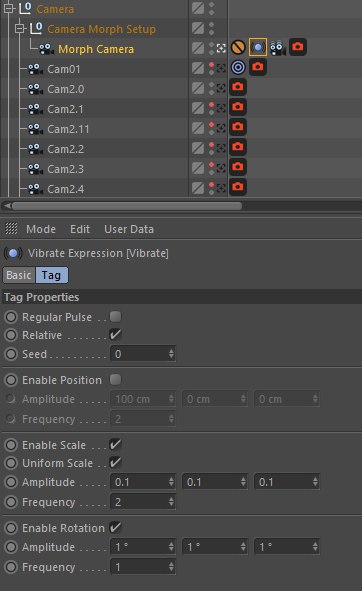The image size is (362, 591).
Task: Activate the Morph Camera active-camera crosshair
Action: (x=221, y=48)
